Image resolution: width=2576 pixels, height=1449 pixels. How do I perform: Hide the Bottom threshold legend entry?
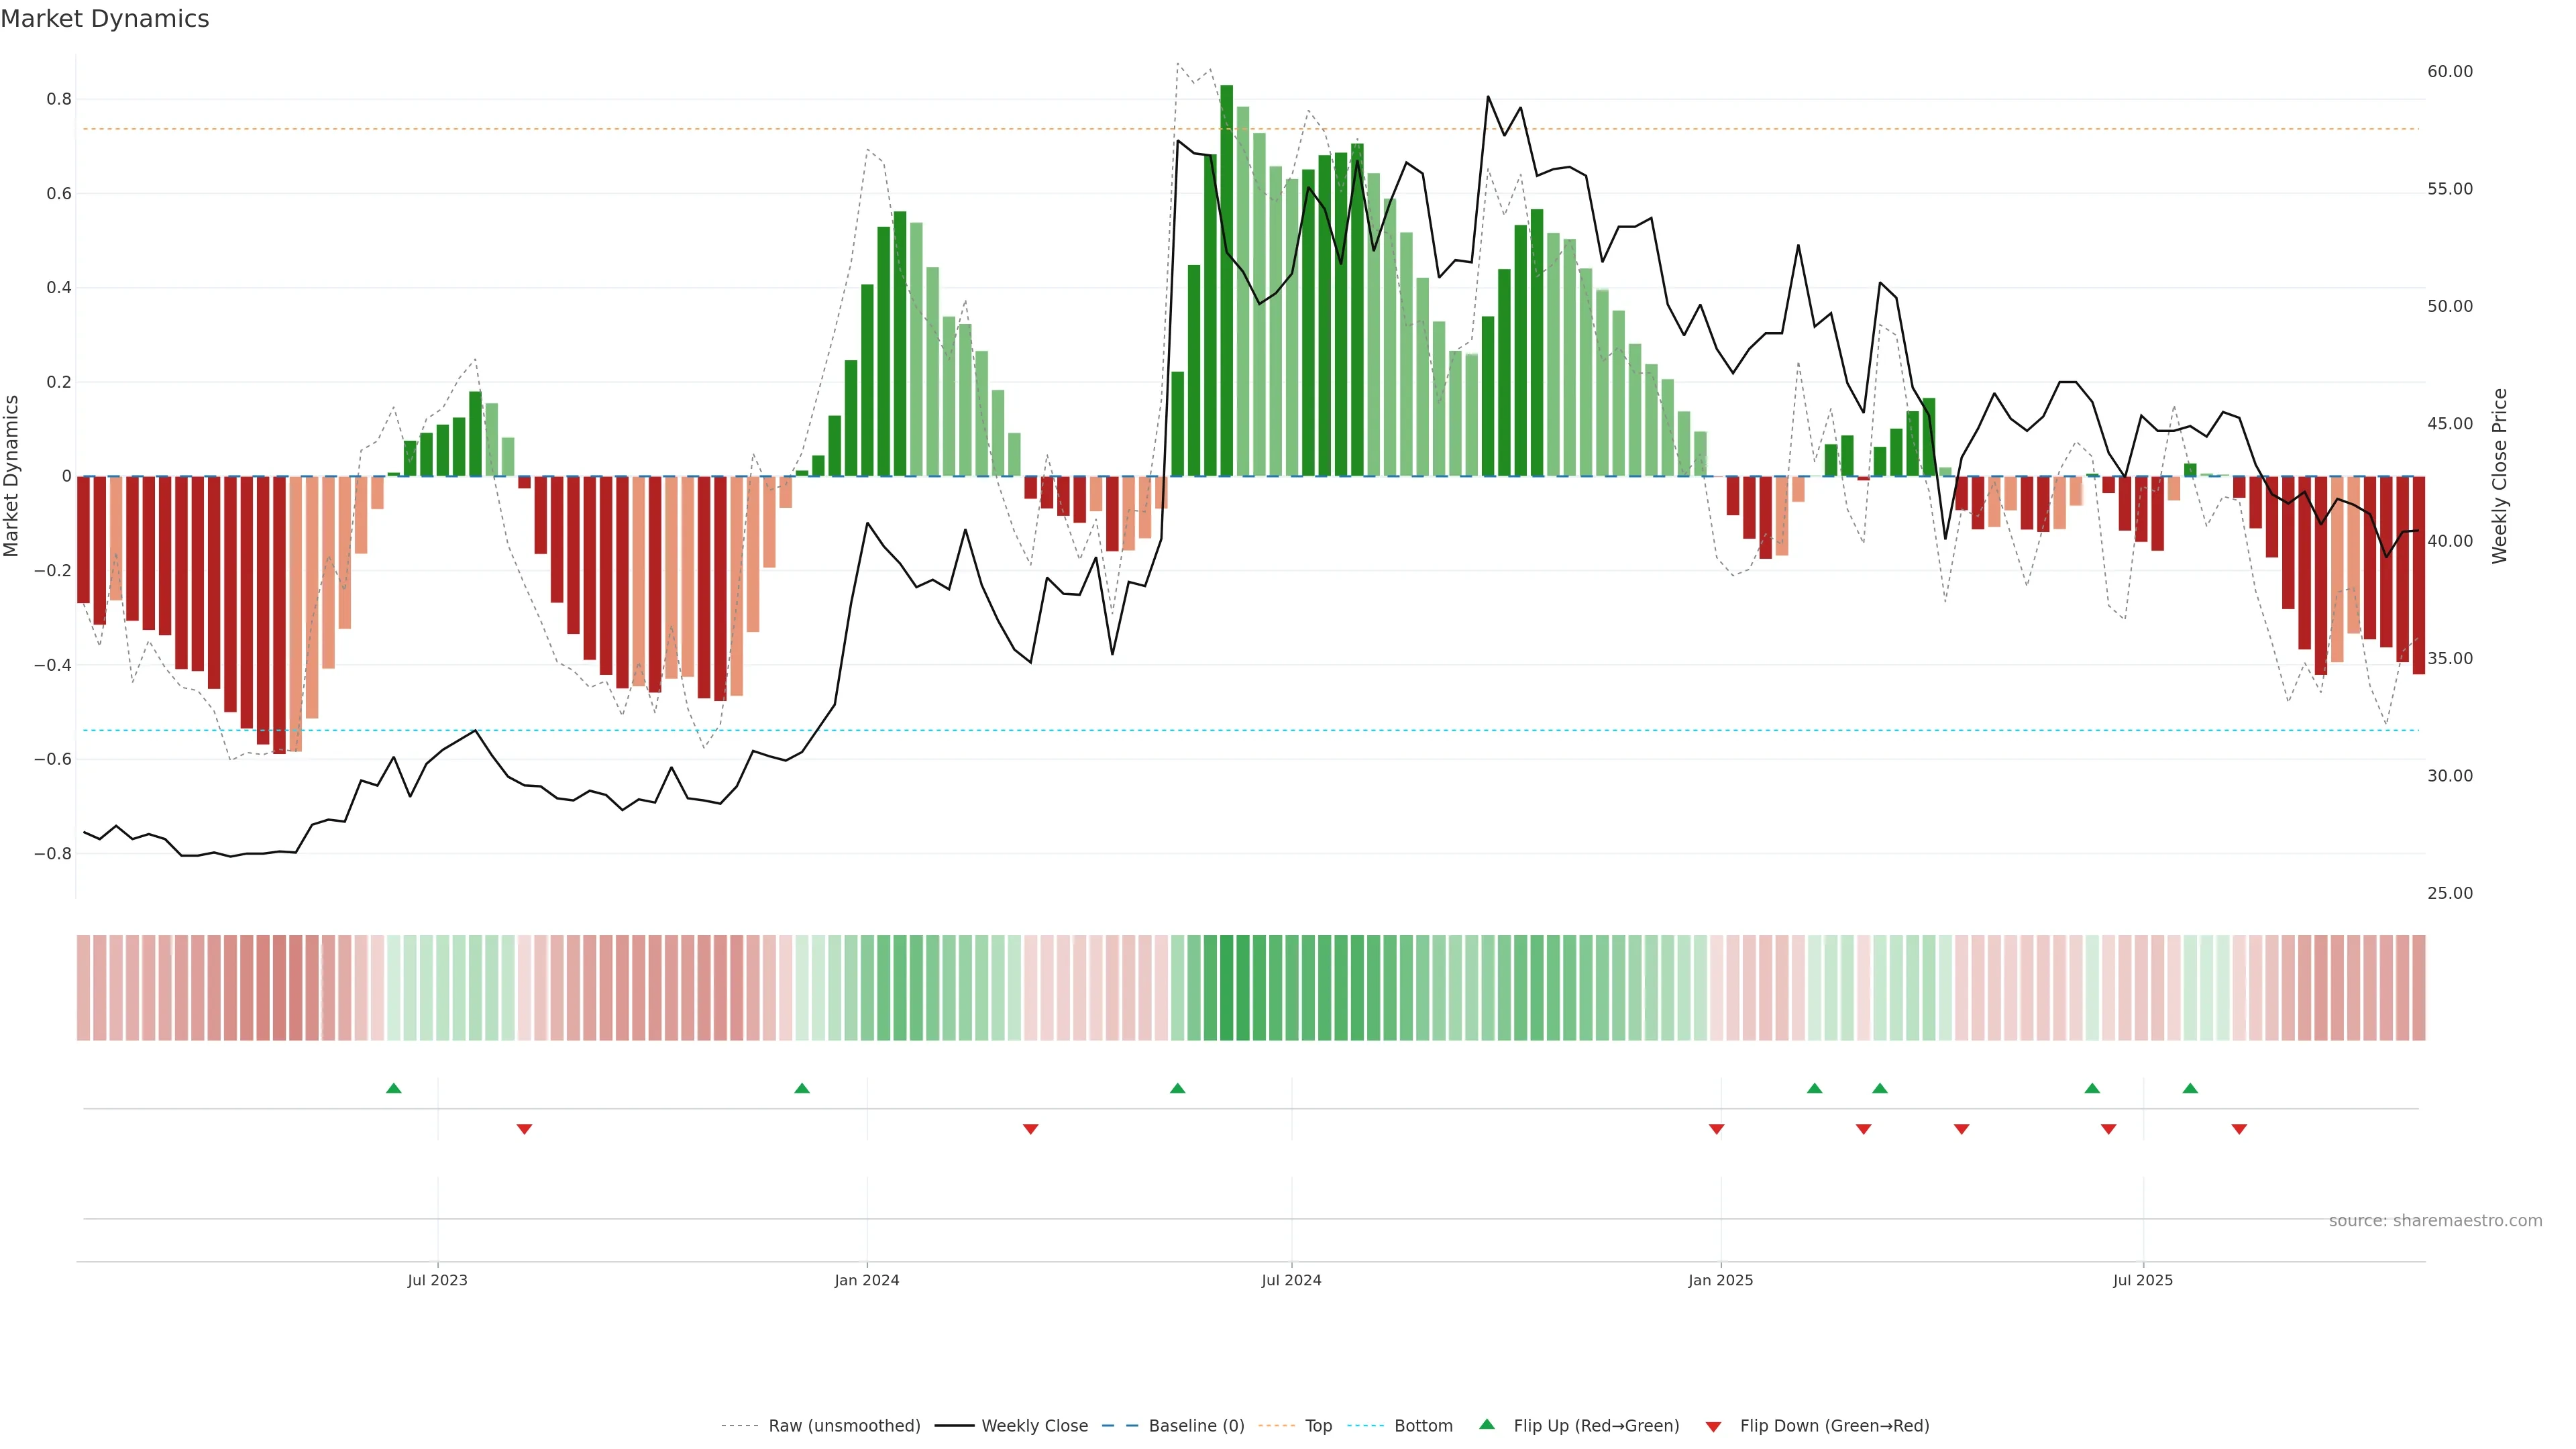(x=1423, y=1425)
